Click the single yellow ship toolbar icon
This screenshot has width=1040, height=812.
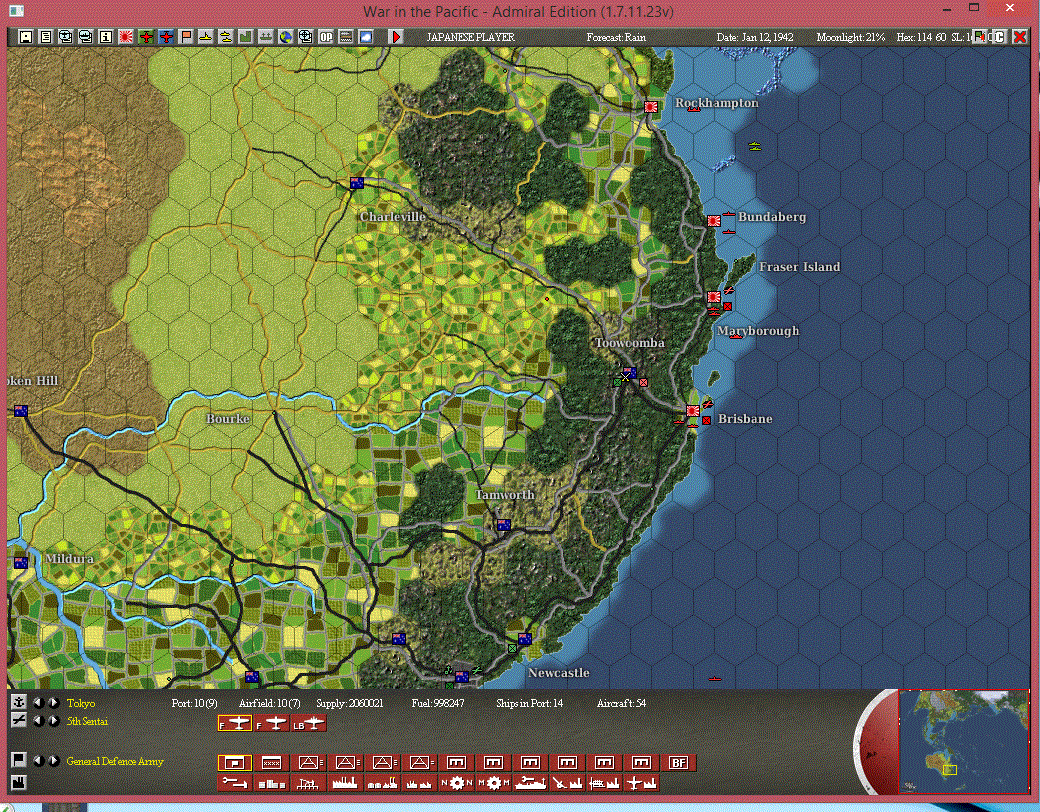(x=206, y=37)
